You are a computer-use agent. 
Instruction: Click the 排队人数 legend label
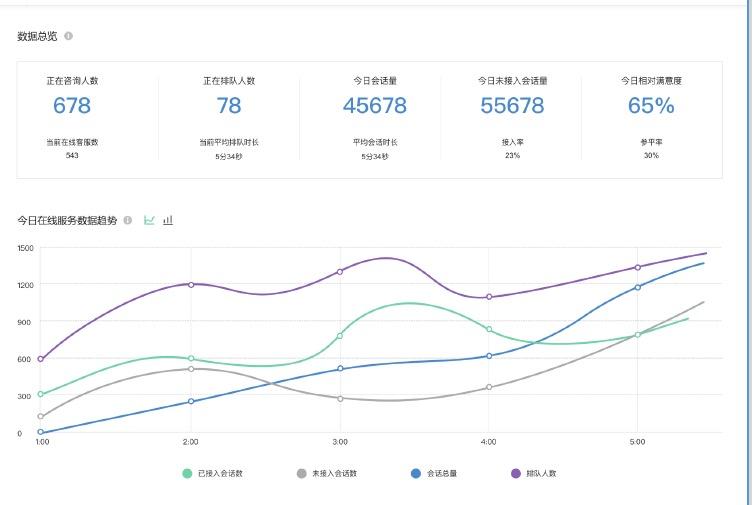click(x=541, y=473)
